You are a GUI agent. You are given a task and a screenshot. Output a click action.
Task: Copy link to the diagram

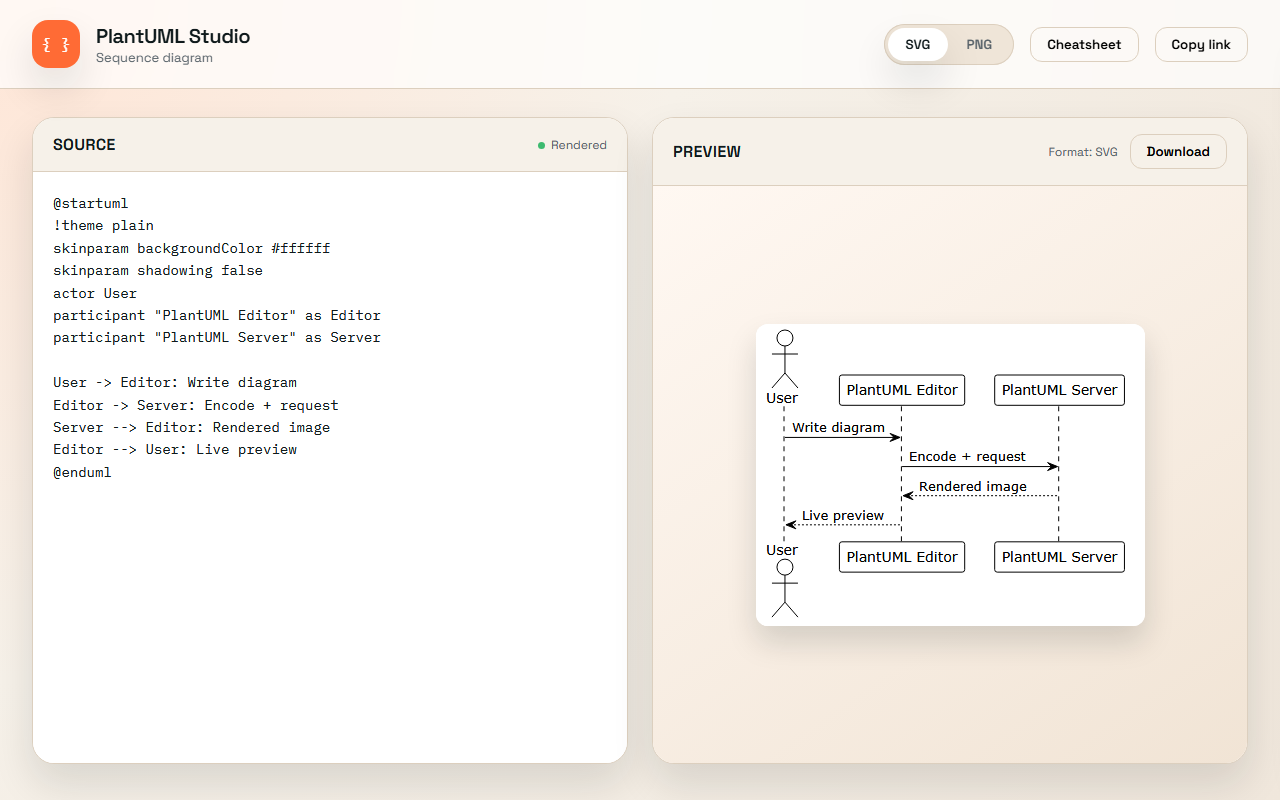(1201, 44)
